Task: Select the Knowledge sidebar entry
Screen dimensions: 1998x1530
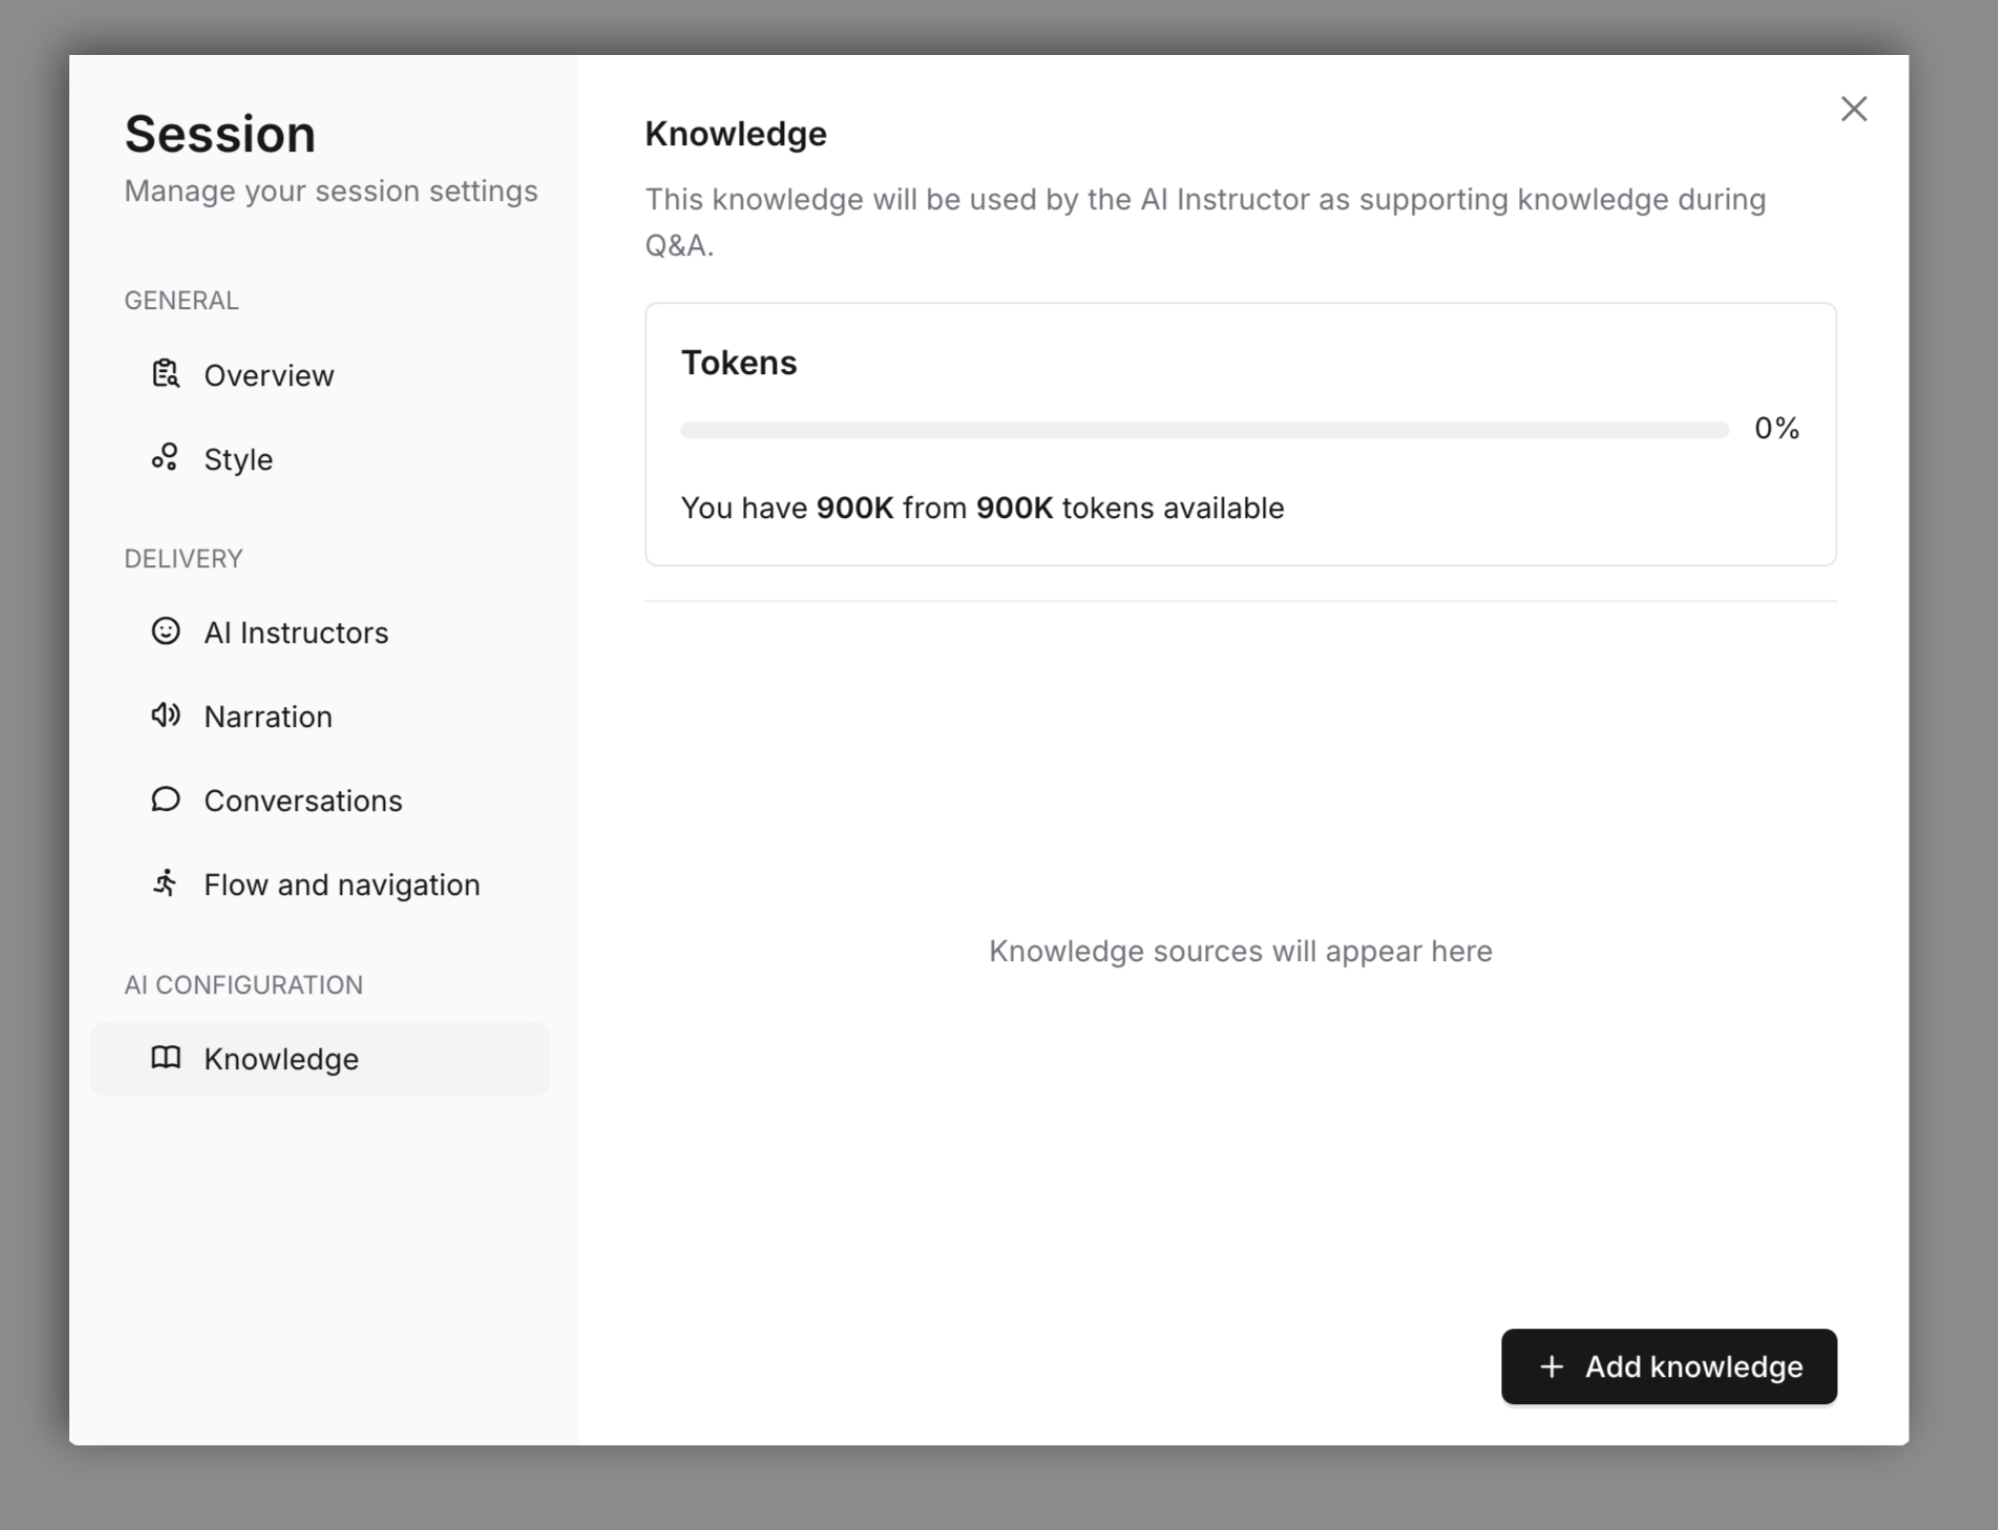Action: (281, 1058)
